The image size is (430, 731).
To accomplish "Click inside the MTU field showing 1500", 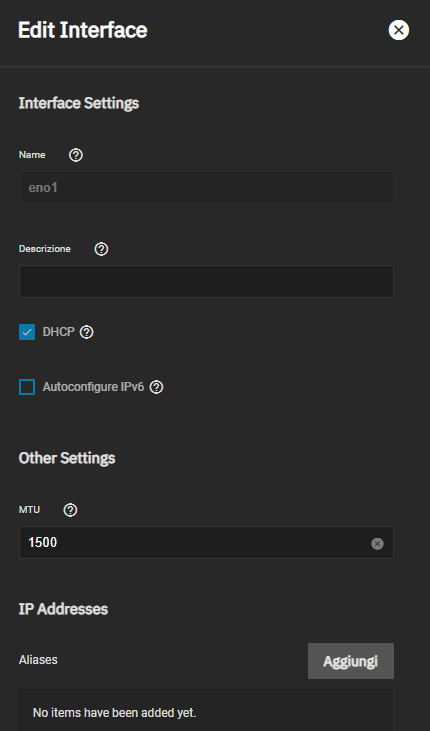I will pos(206,543).
